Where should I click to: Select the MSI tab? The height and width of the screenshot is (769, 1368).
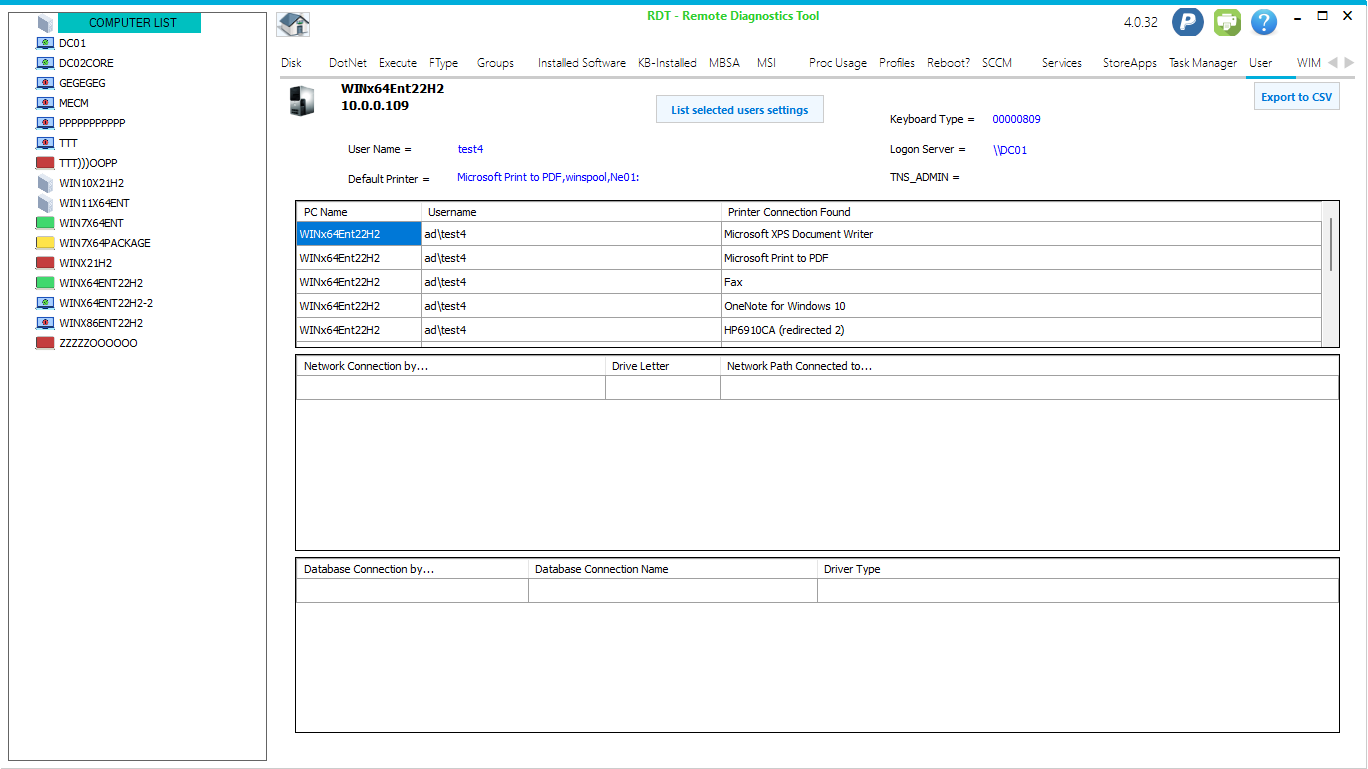(766, 63)
